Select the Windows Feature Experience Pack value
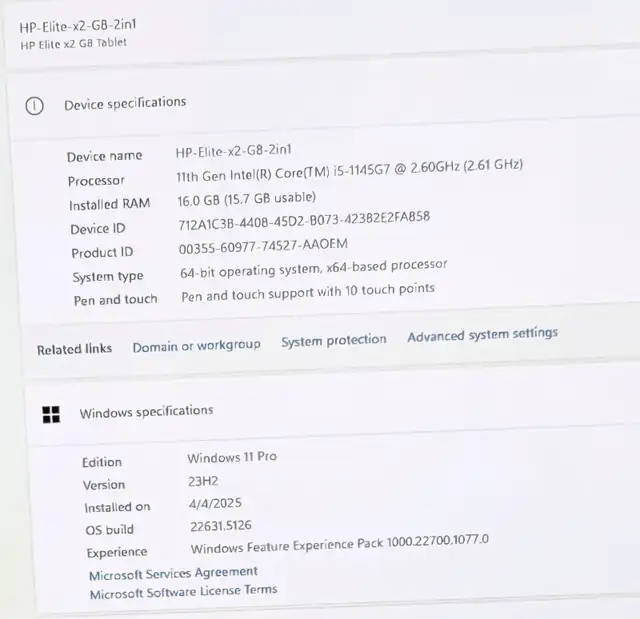Image resolution: width=640 pixels, height=619 pixels. [x=340, y=544]
